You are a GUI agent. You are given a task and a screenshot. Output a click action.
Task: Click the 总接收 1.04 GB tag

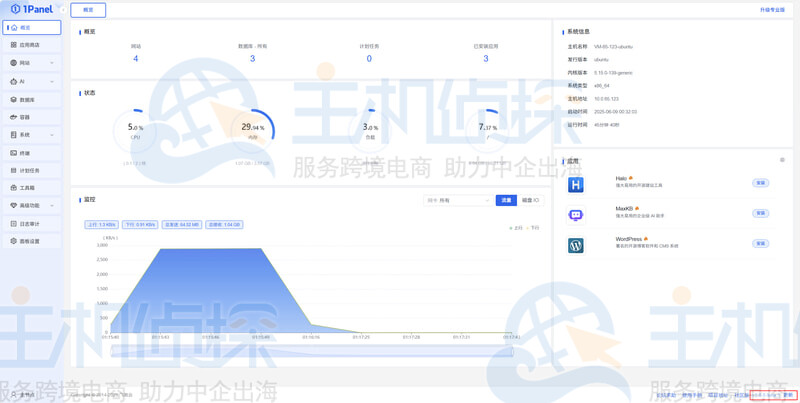[224, 224]
